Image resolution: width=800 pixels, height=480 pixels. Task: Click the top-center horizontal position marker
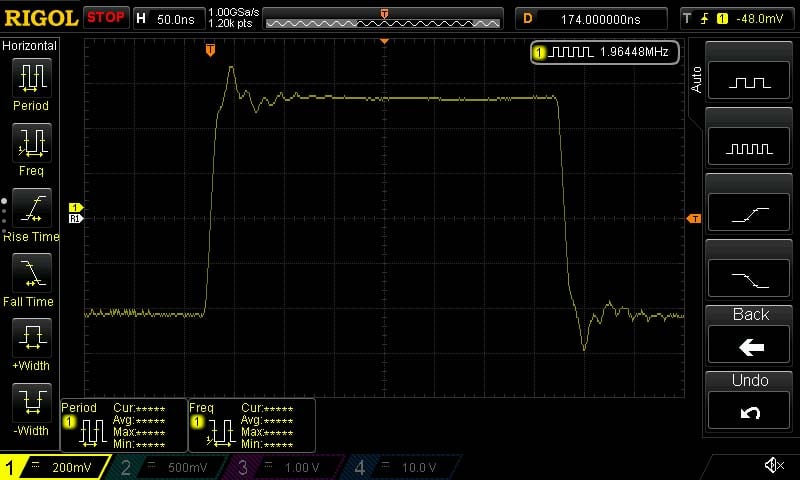(x=384, y=41)
